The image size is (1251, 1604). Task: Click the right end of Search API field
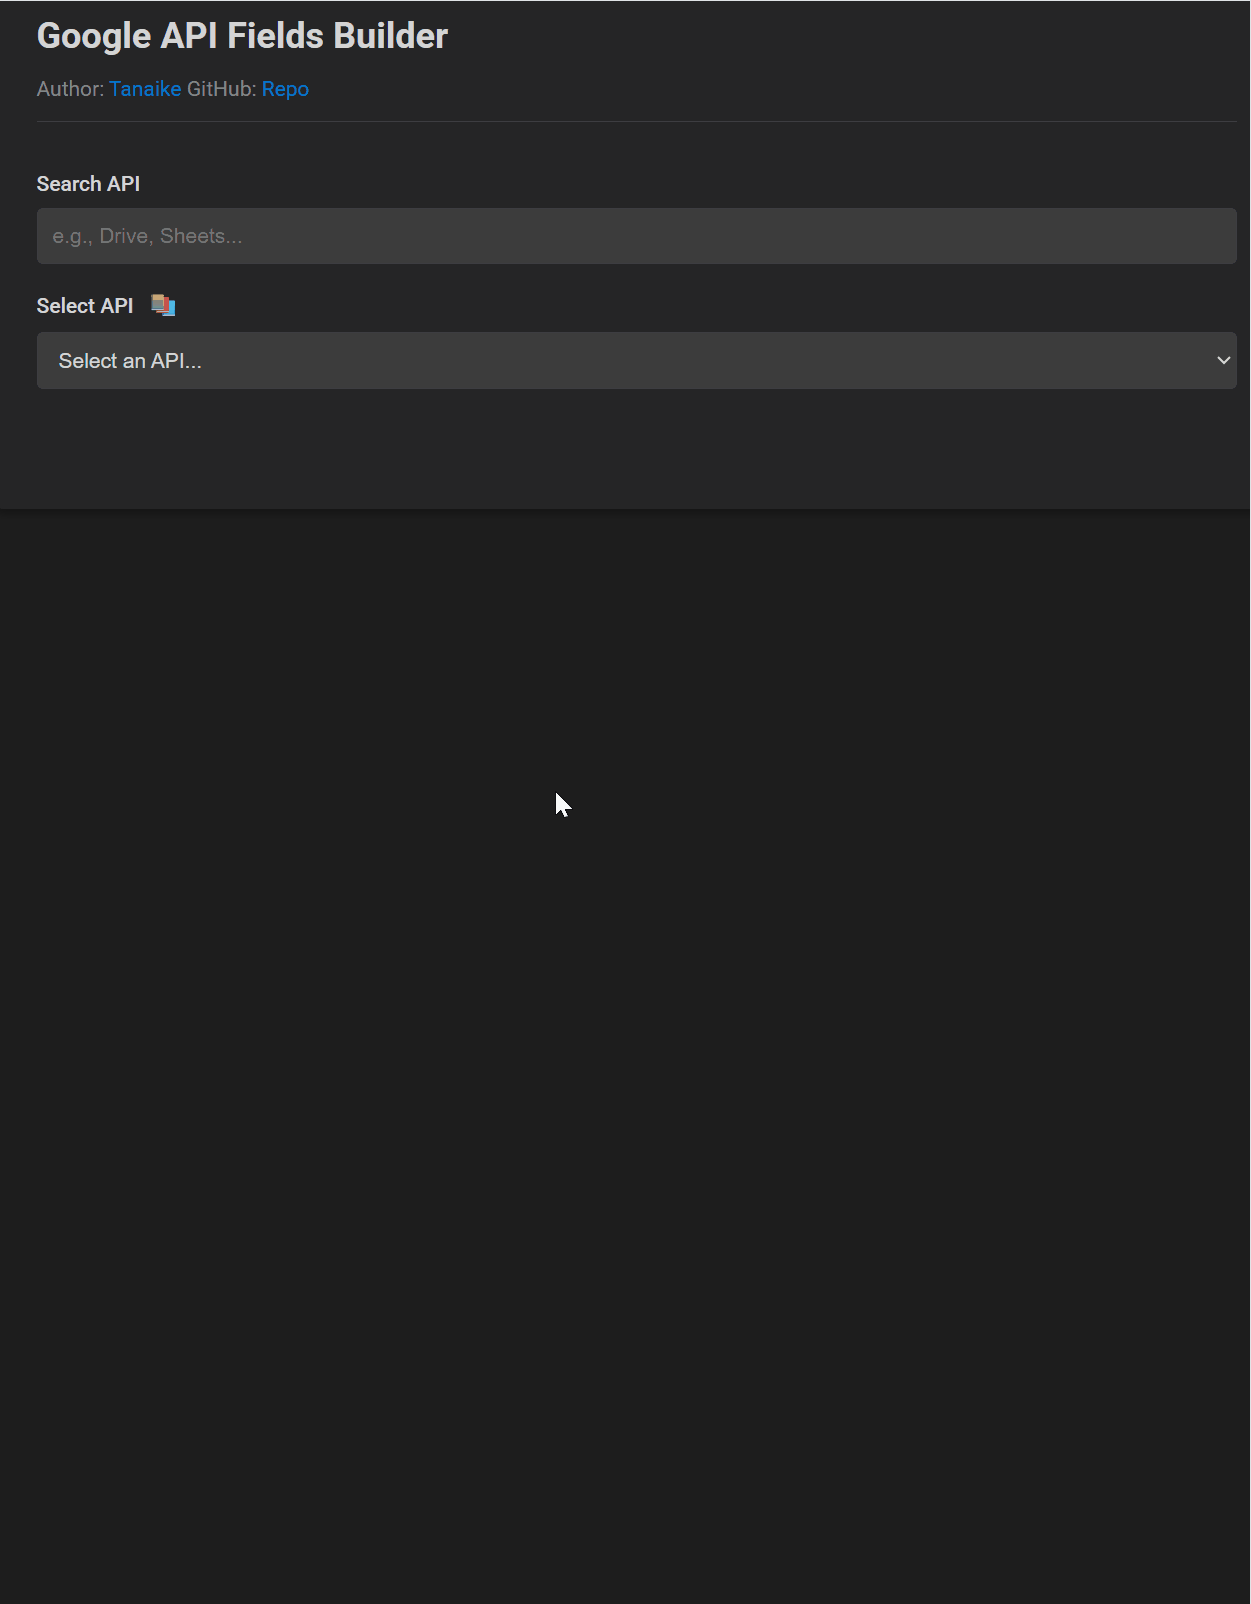(1210, 236)
